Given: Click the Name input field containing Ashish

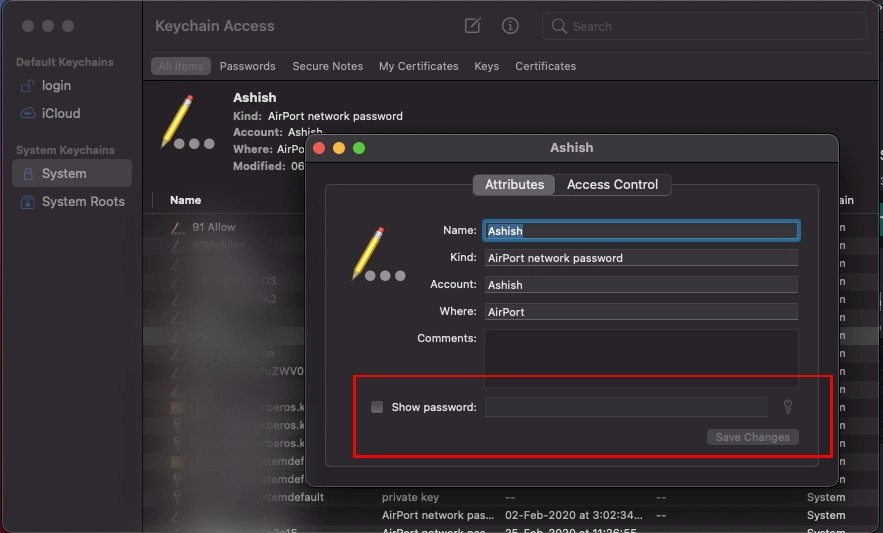Looking at the screenshot, I should coord(641,230).
